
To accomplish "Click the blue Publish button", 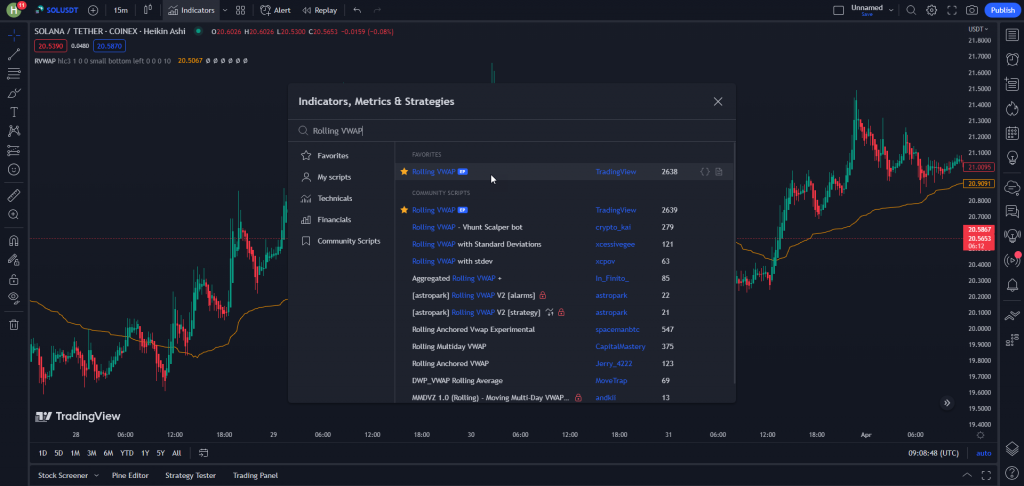I will pos(1001,10).
